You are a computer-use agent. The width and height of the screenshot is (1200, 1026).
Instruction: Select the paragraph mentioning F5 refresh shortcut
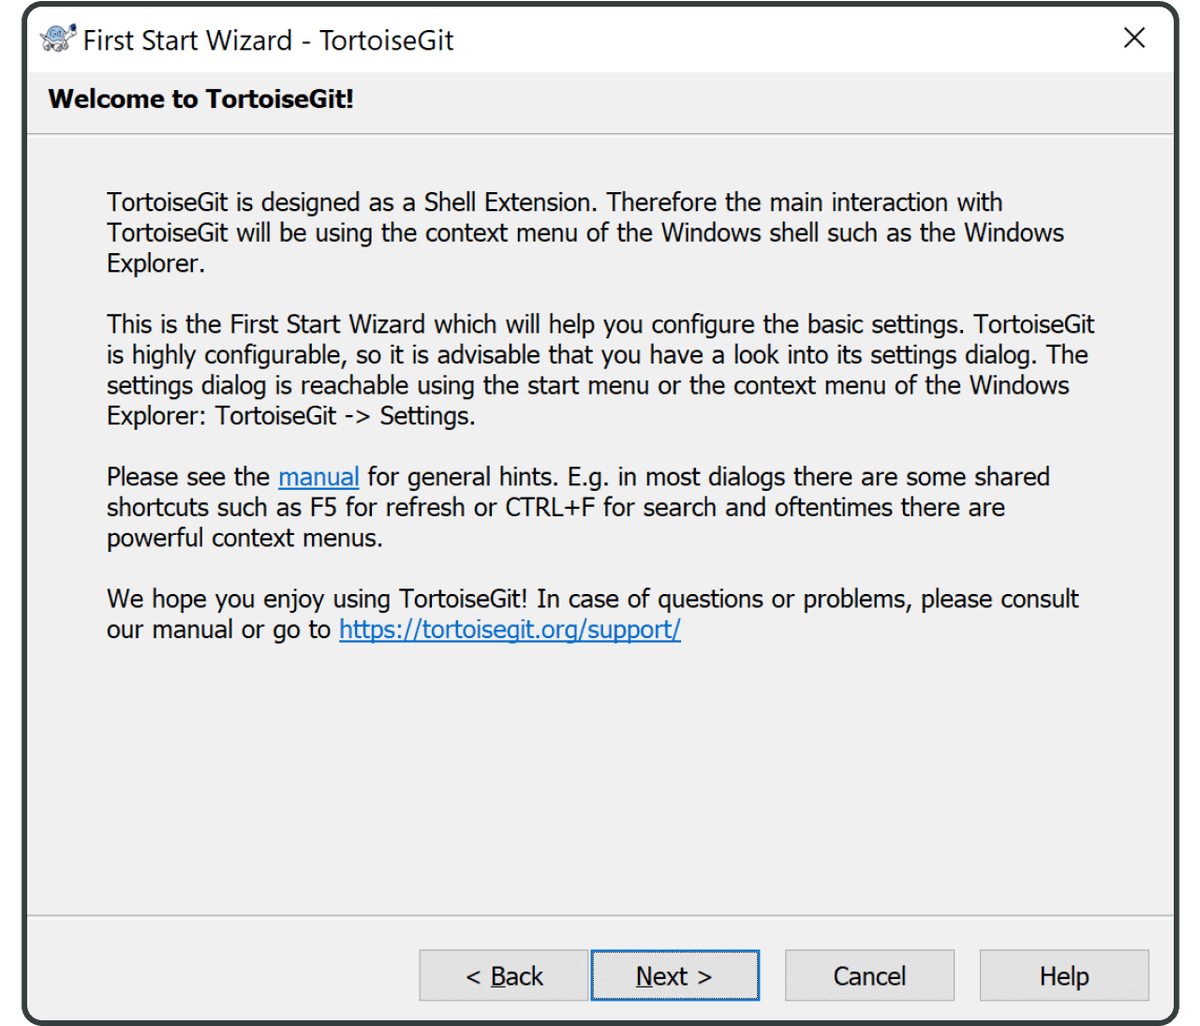pos(578,507)
